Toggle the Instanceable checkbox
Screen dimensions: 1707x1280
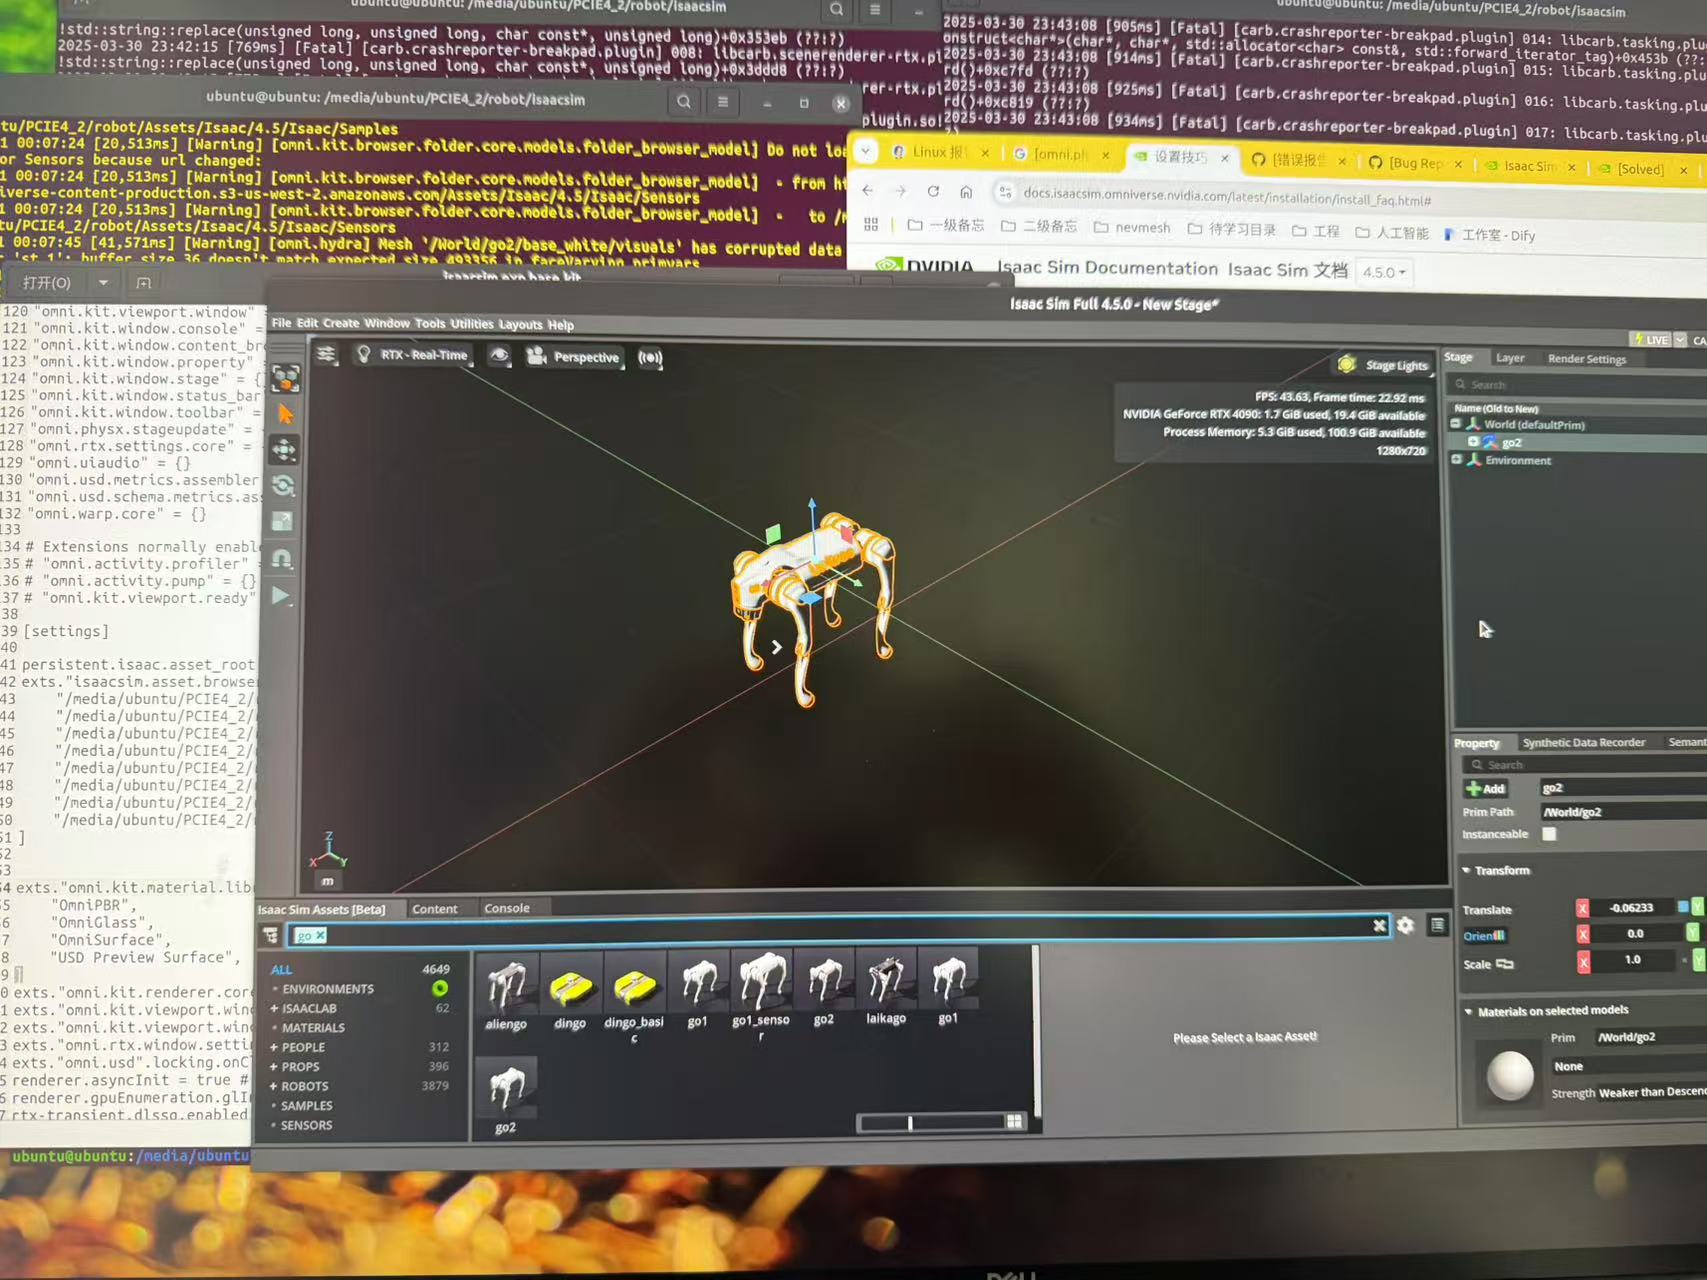1549,834
